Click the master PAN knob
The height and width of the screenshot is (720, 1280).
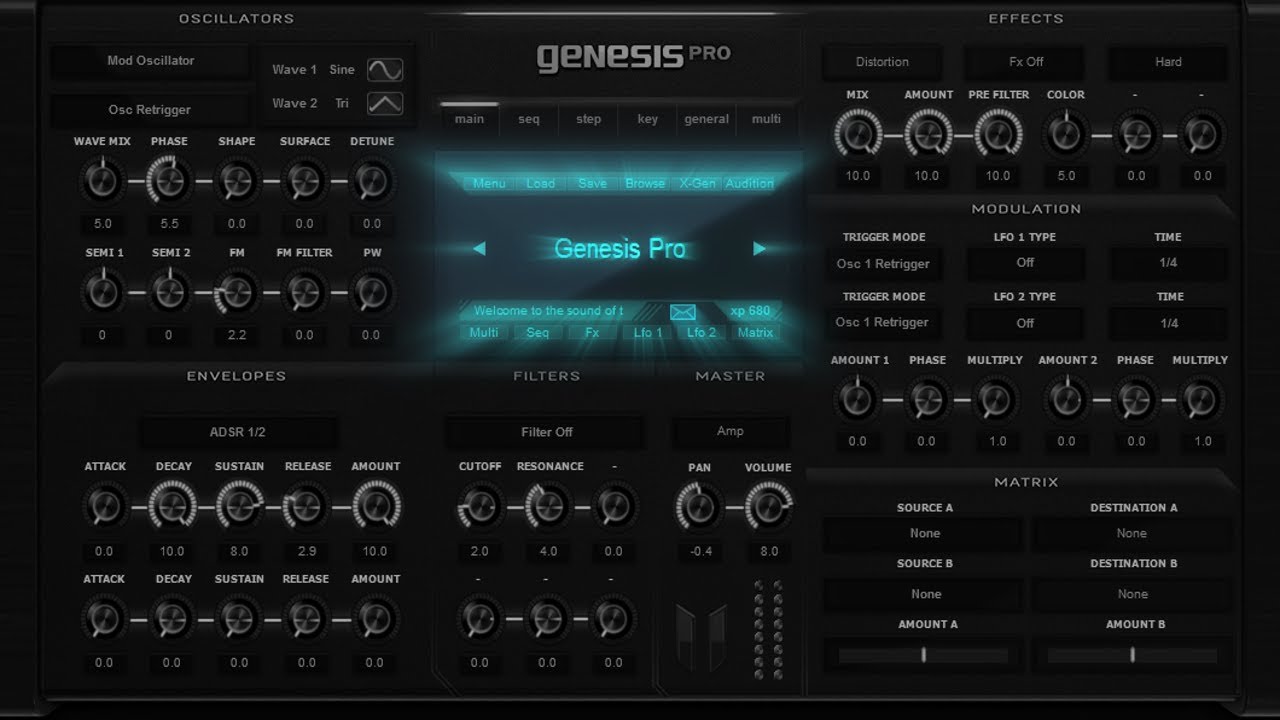click(700, 507)
